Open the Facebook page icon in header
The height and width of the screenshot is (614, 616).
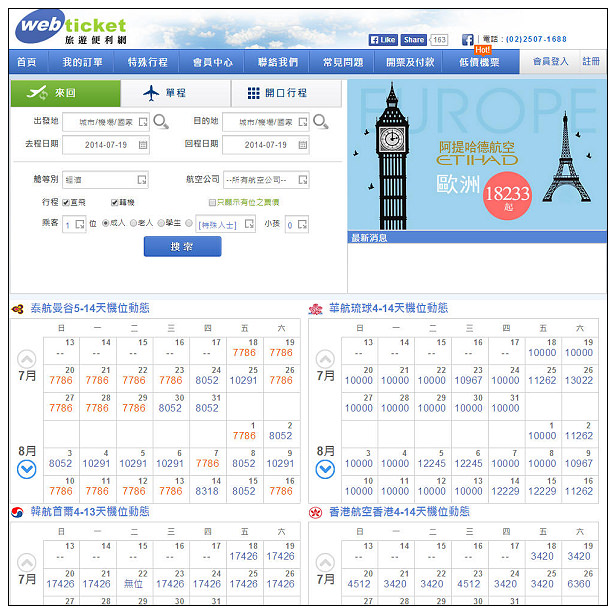click(468, 40)
